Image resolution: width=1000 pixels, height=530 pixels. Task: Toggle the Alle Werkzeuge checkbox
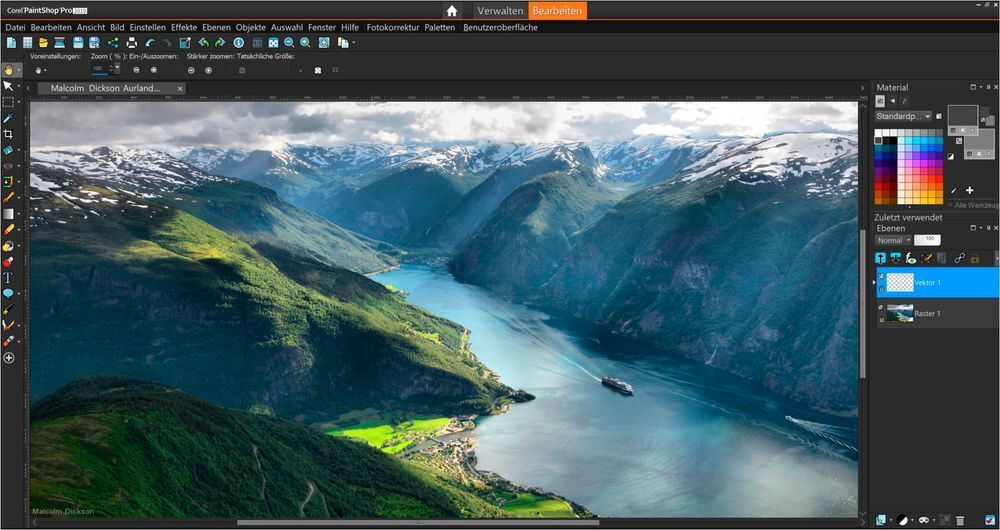point(950,205)
